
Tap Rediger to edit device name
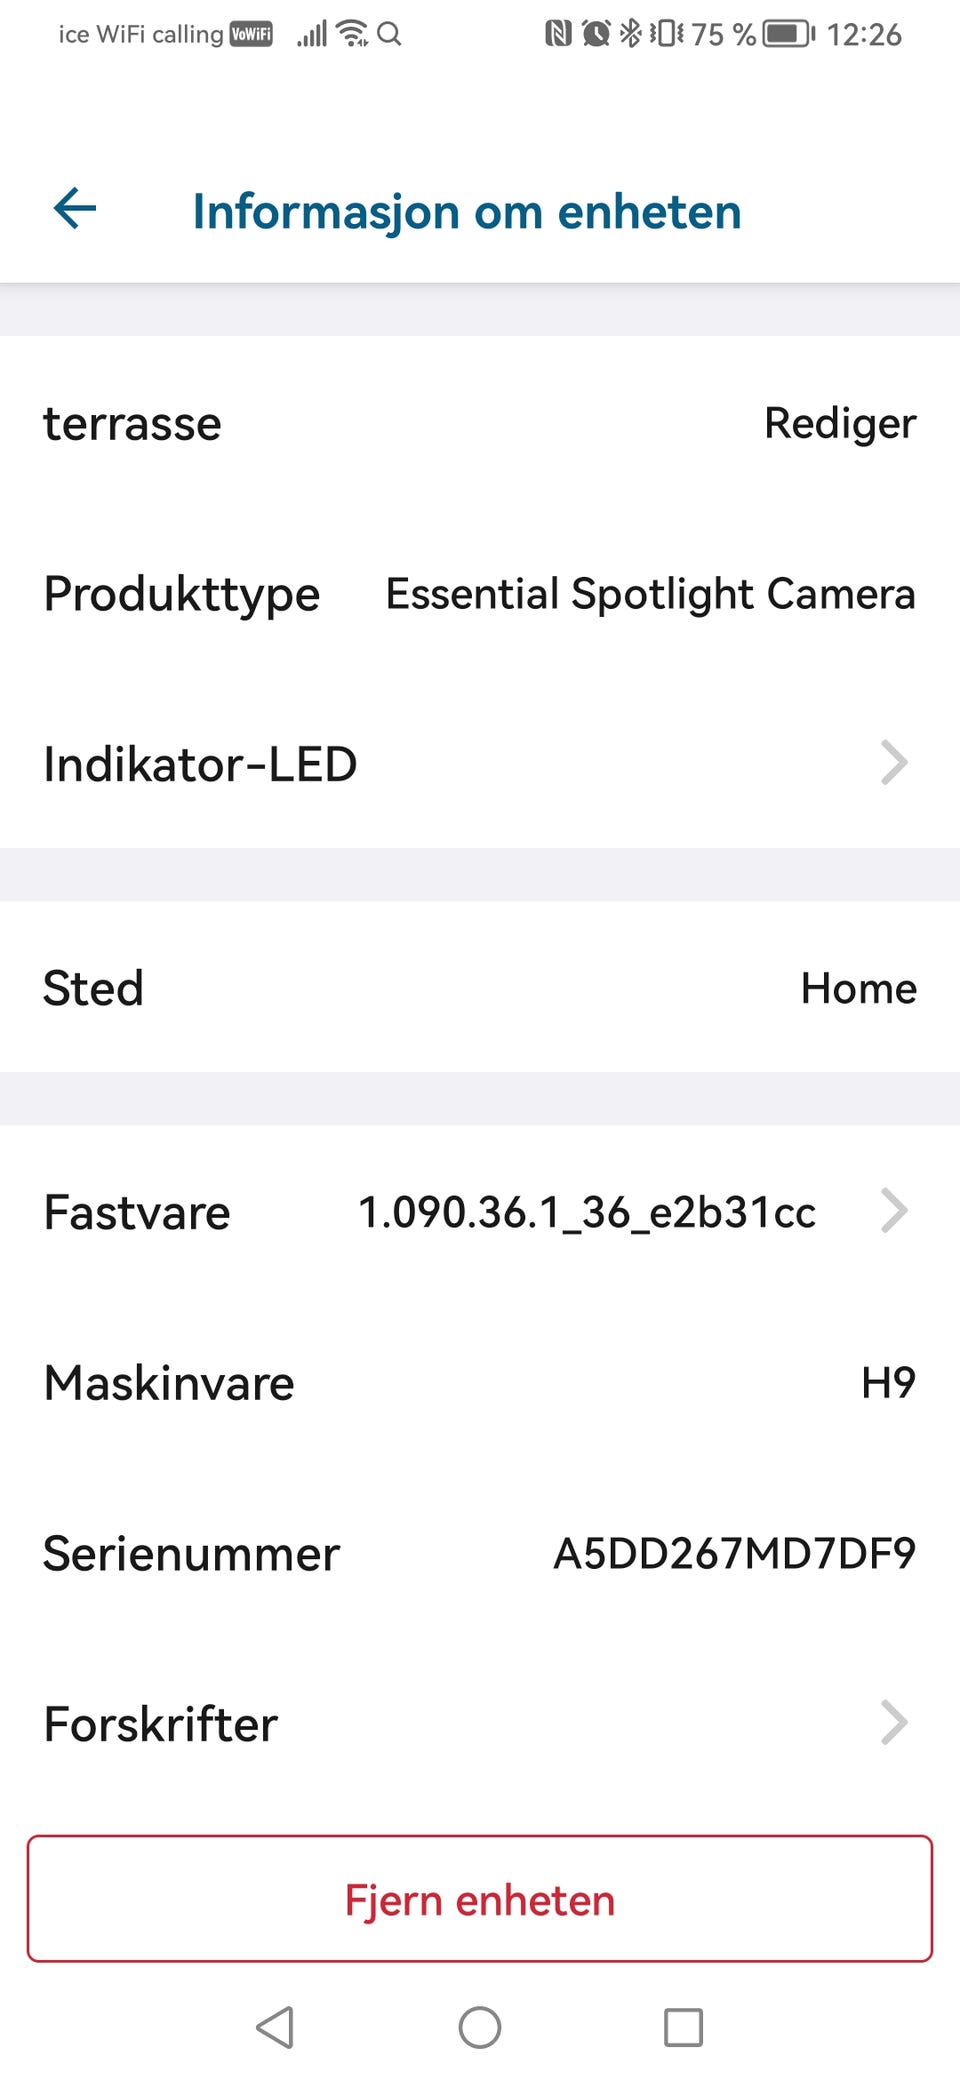840,424
